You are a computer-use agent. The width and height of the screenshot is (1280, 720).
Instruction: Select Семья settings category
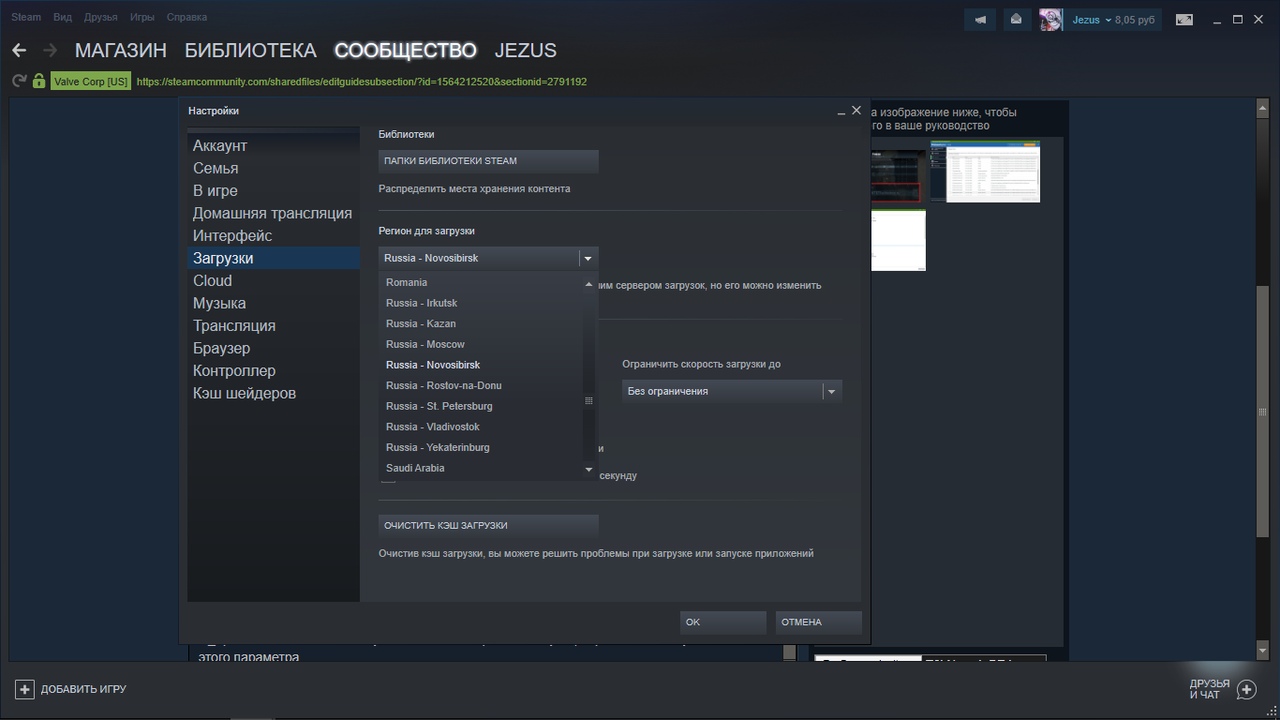(273, 168)
